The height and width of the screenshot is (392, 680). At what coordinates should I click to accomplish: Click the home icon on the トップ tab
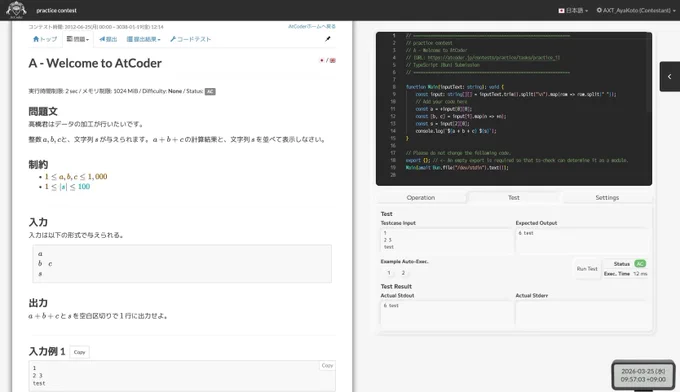[x=36, y=39]
